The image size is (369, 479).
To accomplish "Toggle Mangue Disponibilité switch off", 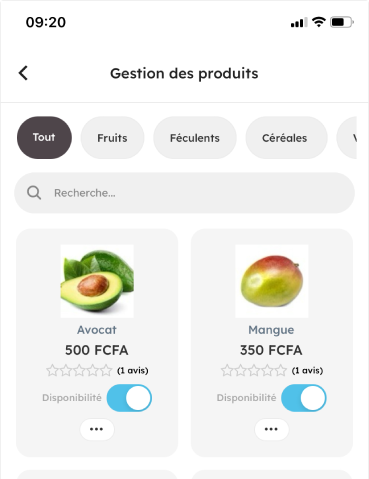I will [x=304, y=398].
